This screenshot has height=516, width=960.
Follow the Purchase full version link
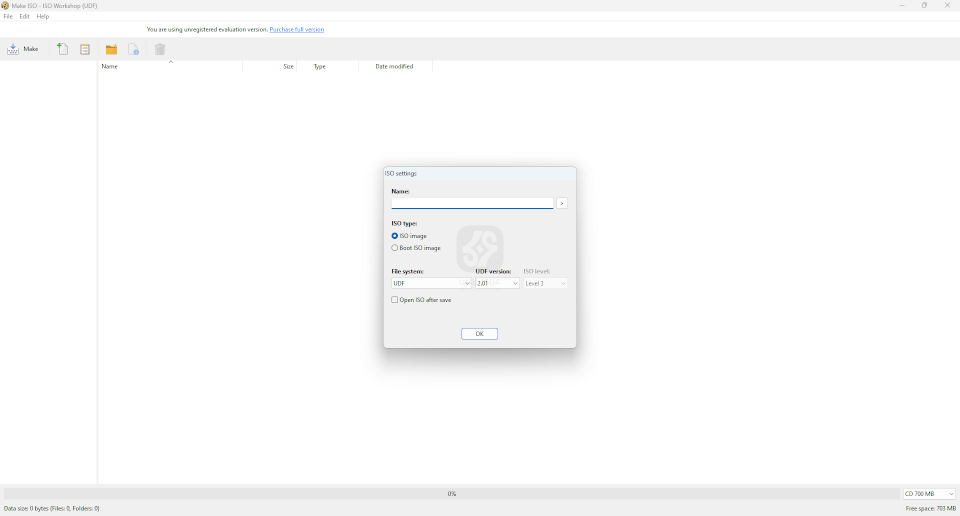pyautogui.click(x=296, y=30)
